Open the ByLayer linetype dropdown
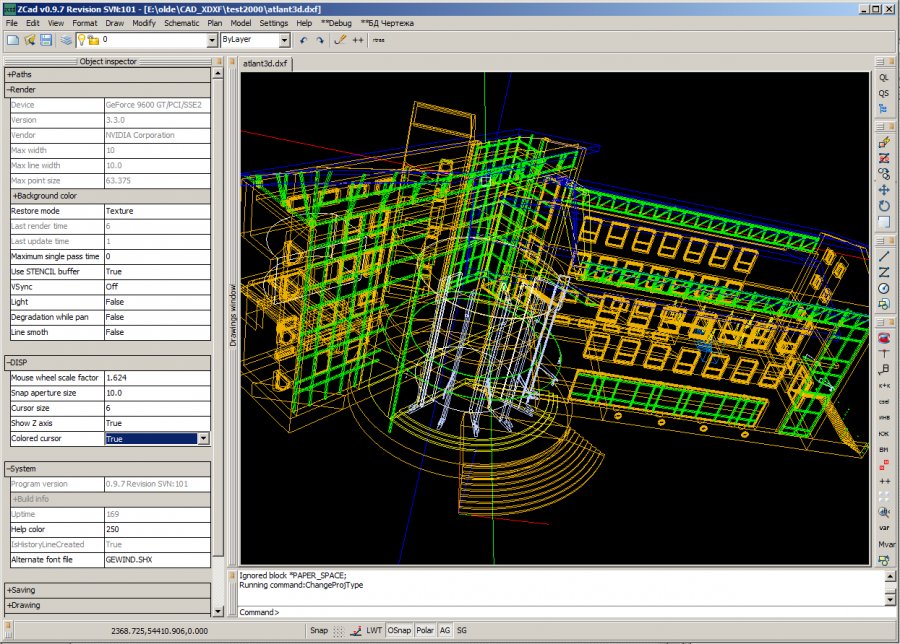The width and height of the screenshot is (900, 644). [x=285, y=41]
